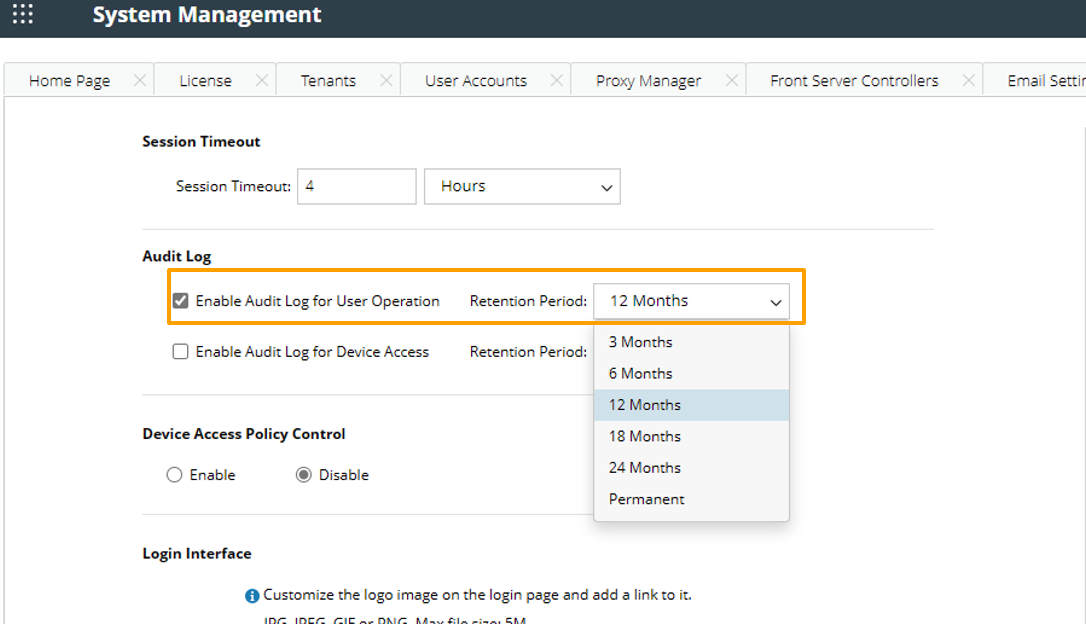Close the Front Server Controllers tab
The width and height of the screenshot is (1086, 624).
click(968, 81)
